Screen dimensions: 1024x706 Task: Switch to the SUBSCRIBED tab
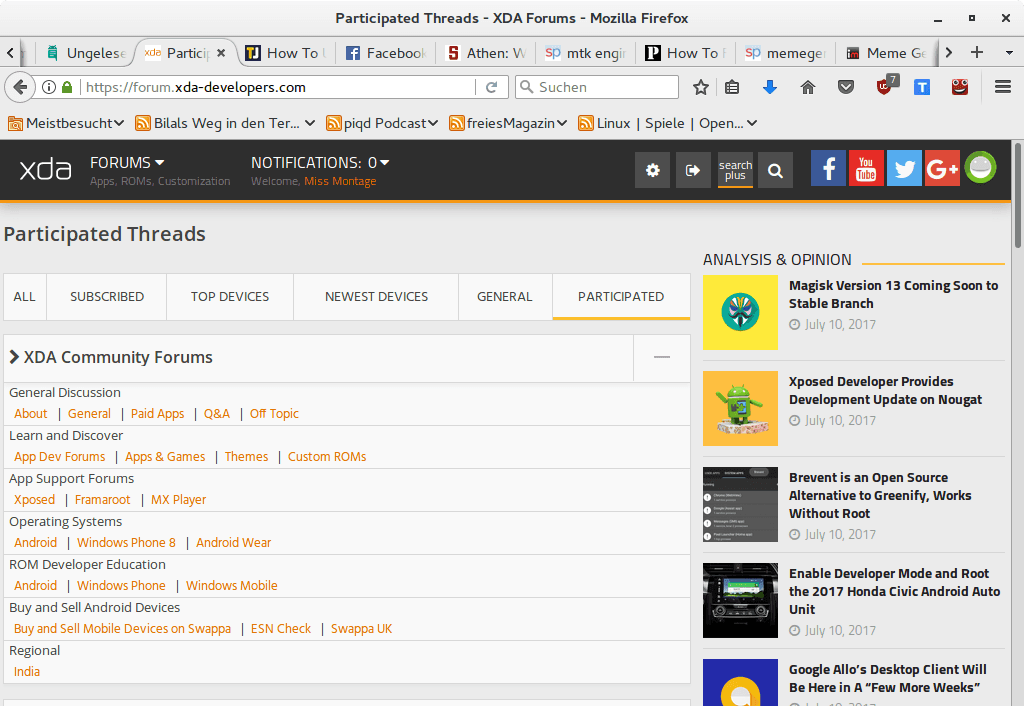(x=107, y=297)
